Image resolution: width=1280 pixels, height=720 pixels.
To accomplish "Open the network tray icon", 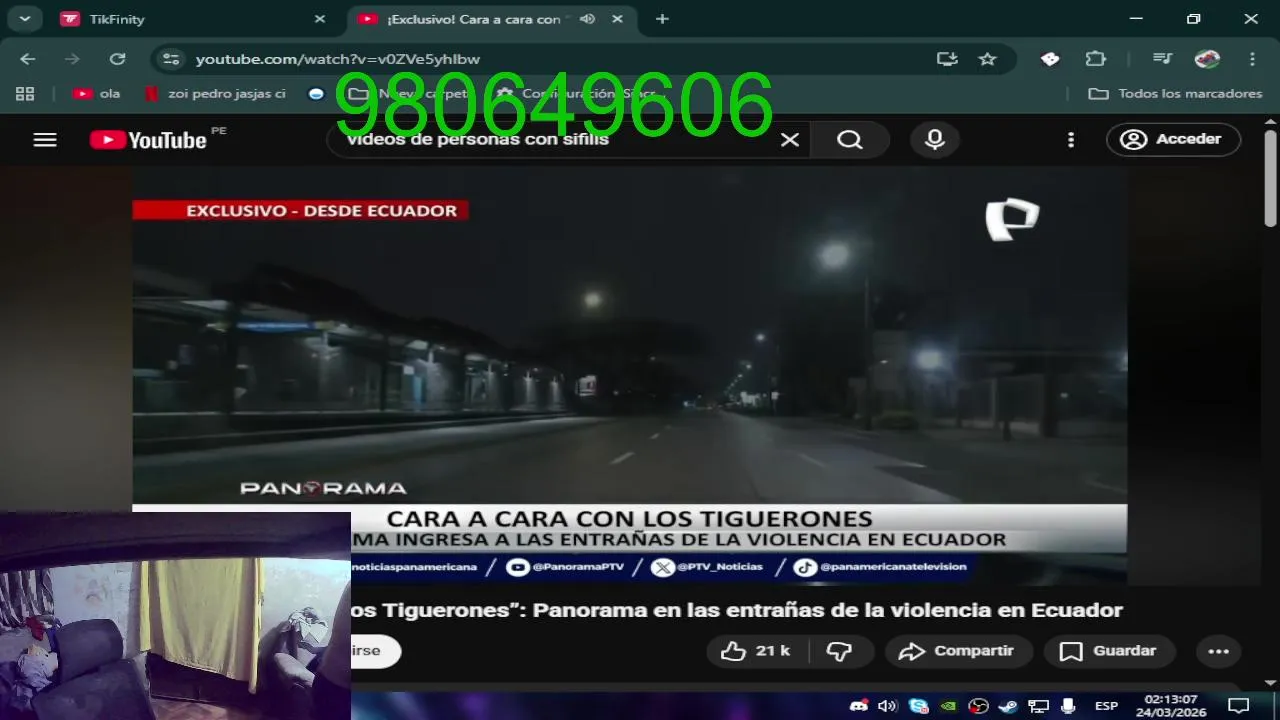I will tap(1038, 706).
